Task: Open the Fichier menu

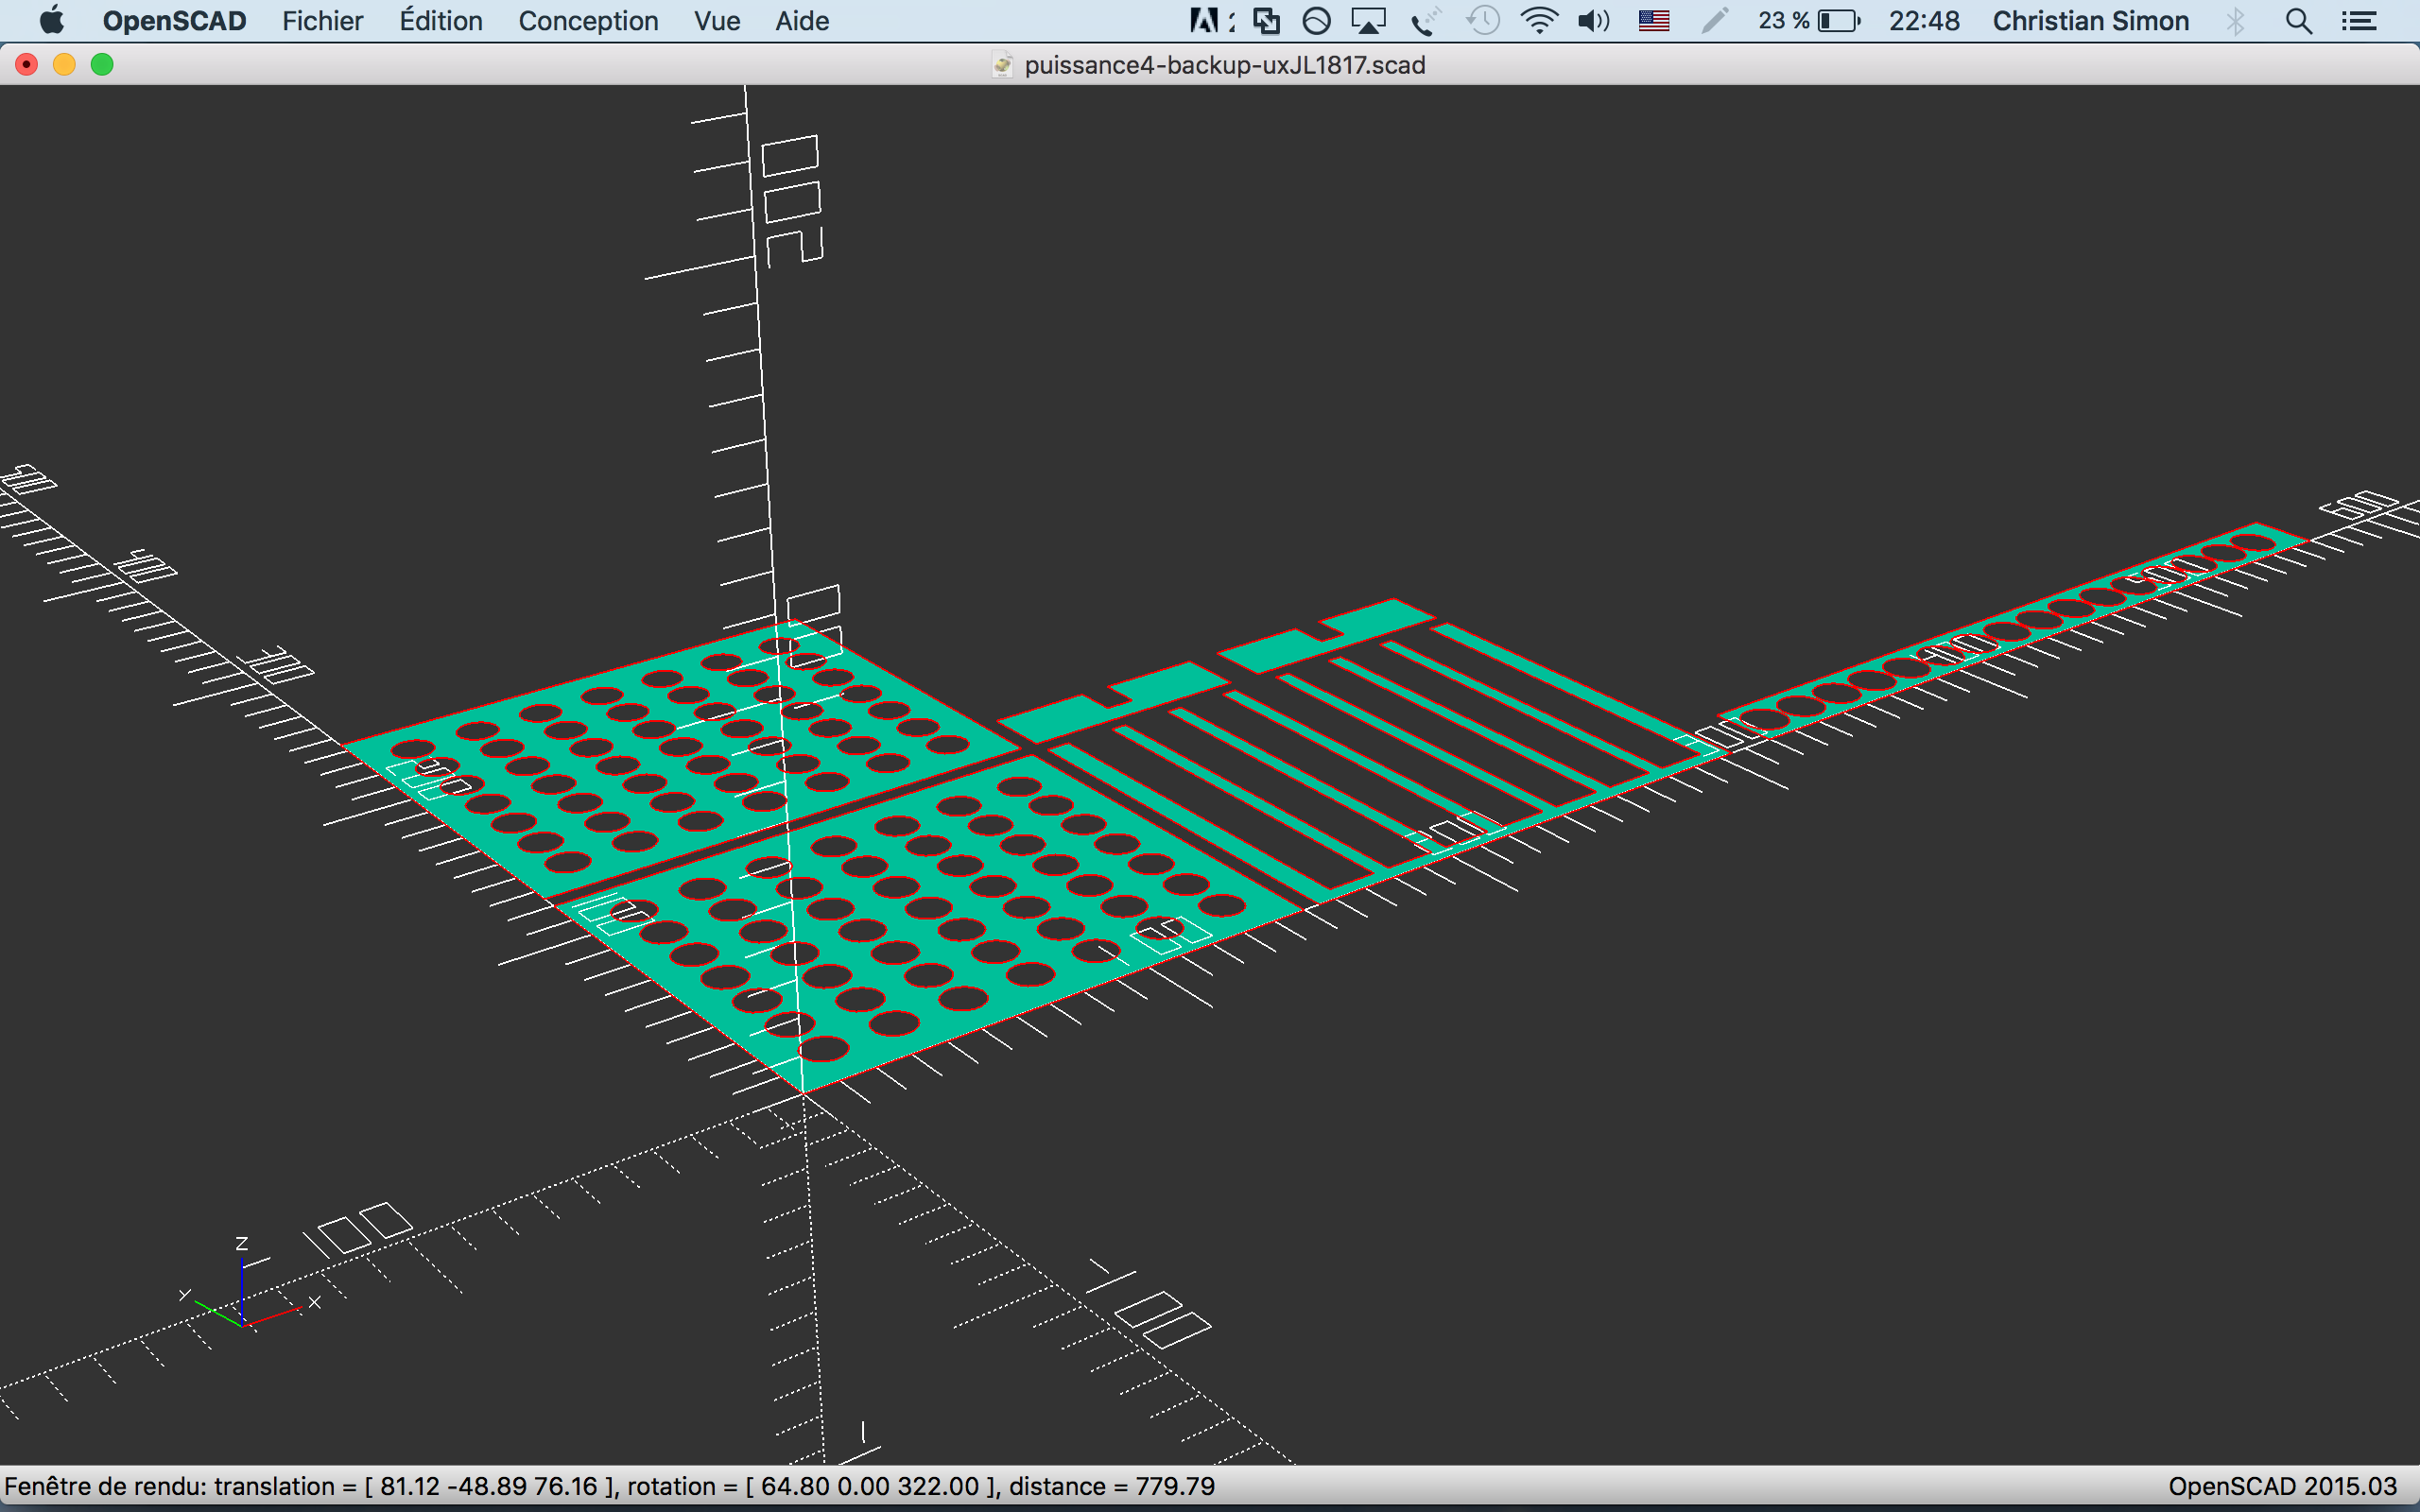Action: tap(322, 21)
